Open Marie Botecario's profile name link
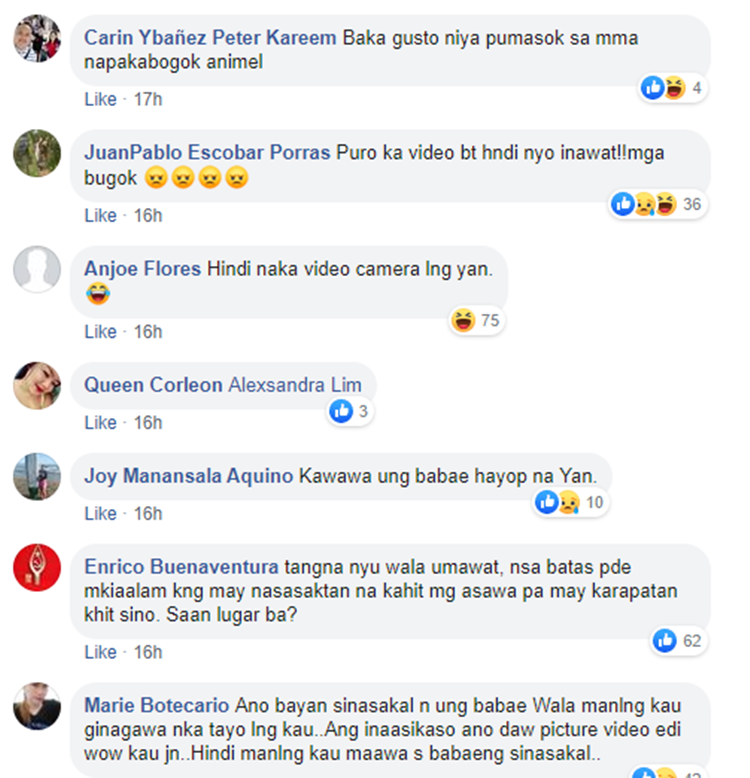Viewport: 750px width, 778px height. [x=157, y=706]
